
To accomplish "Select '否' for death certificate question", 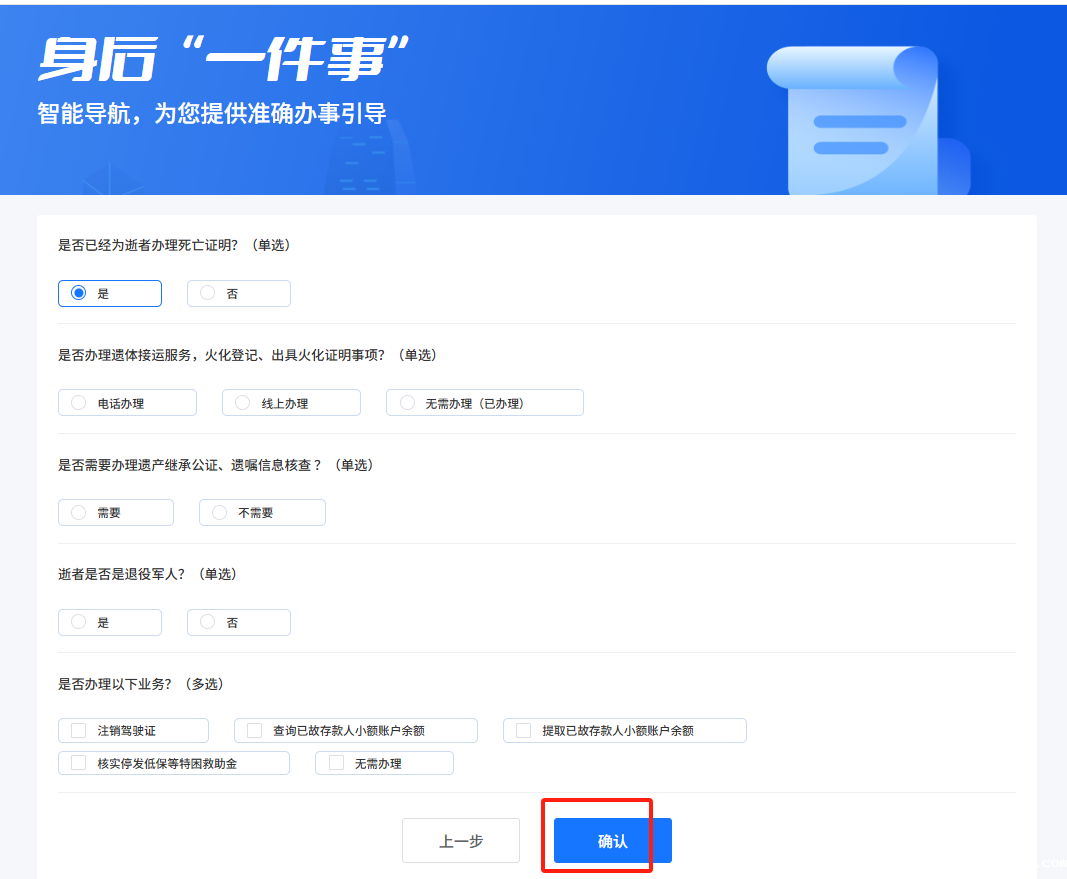I will [x=208, y=293].
